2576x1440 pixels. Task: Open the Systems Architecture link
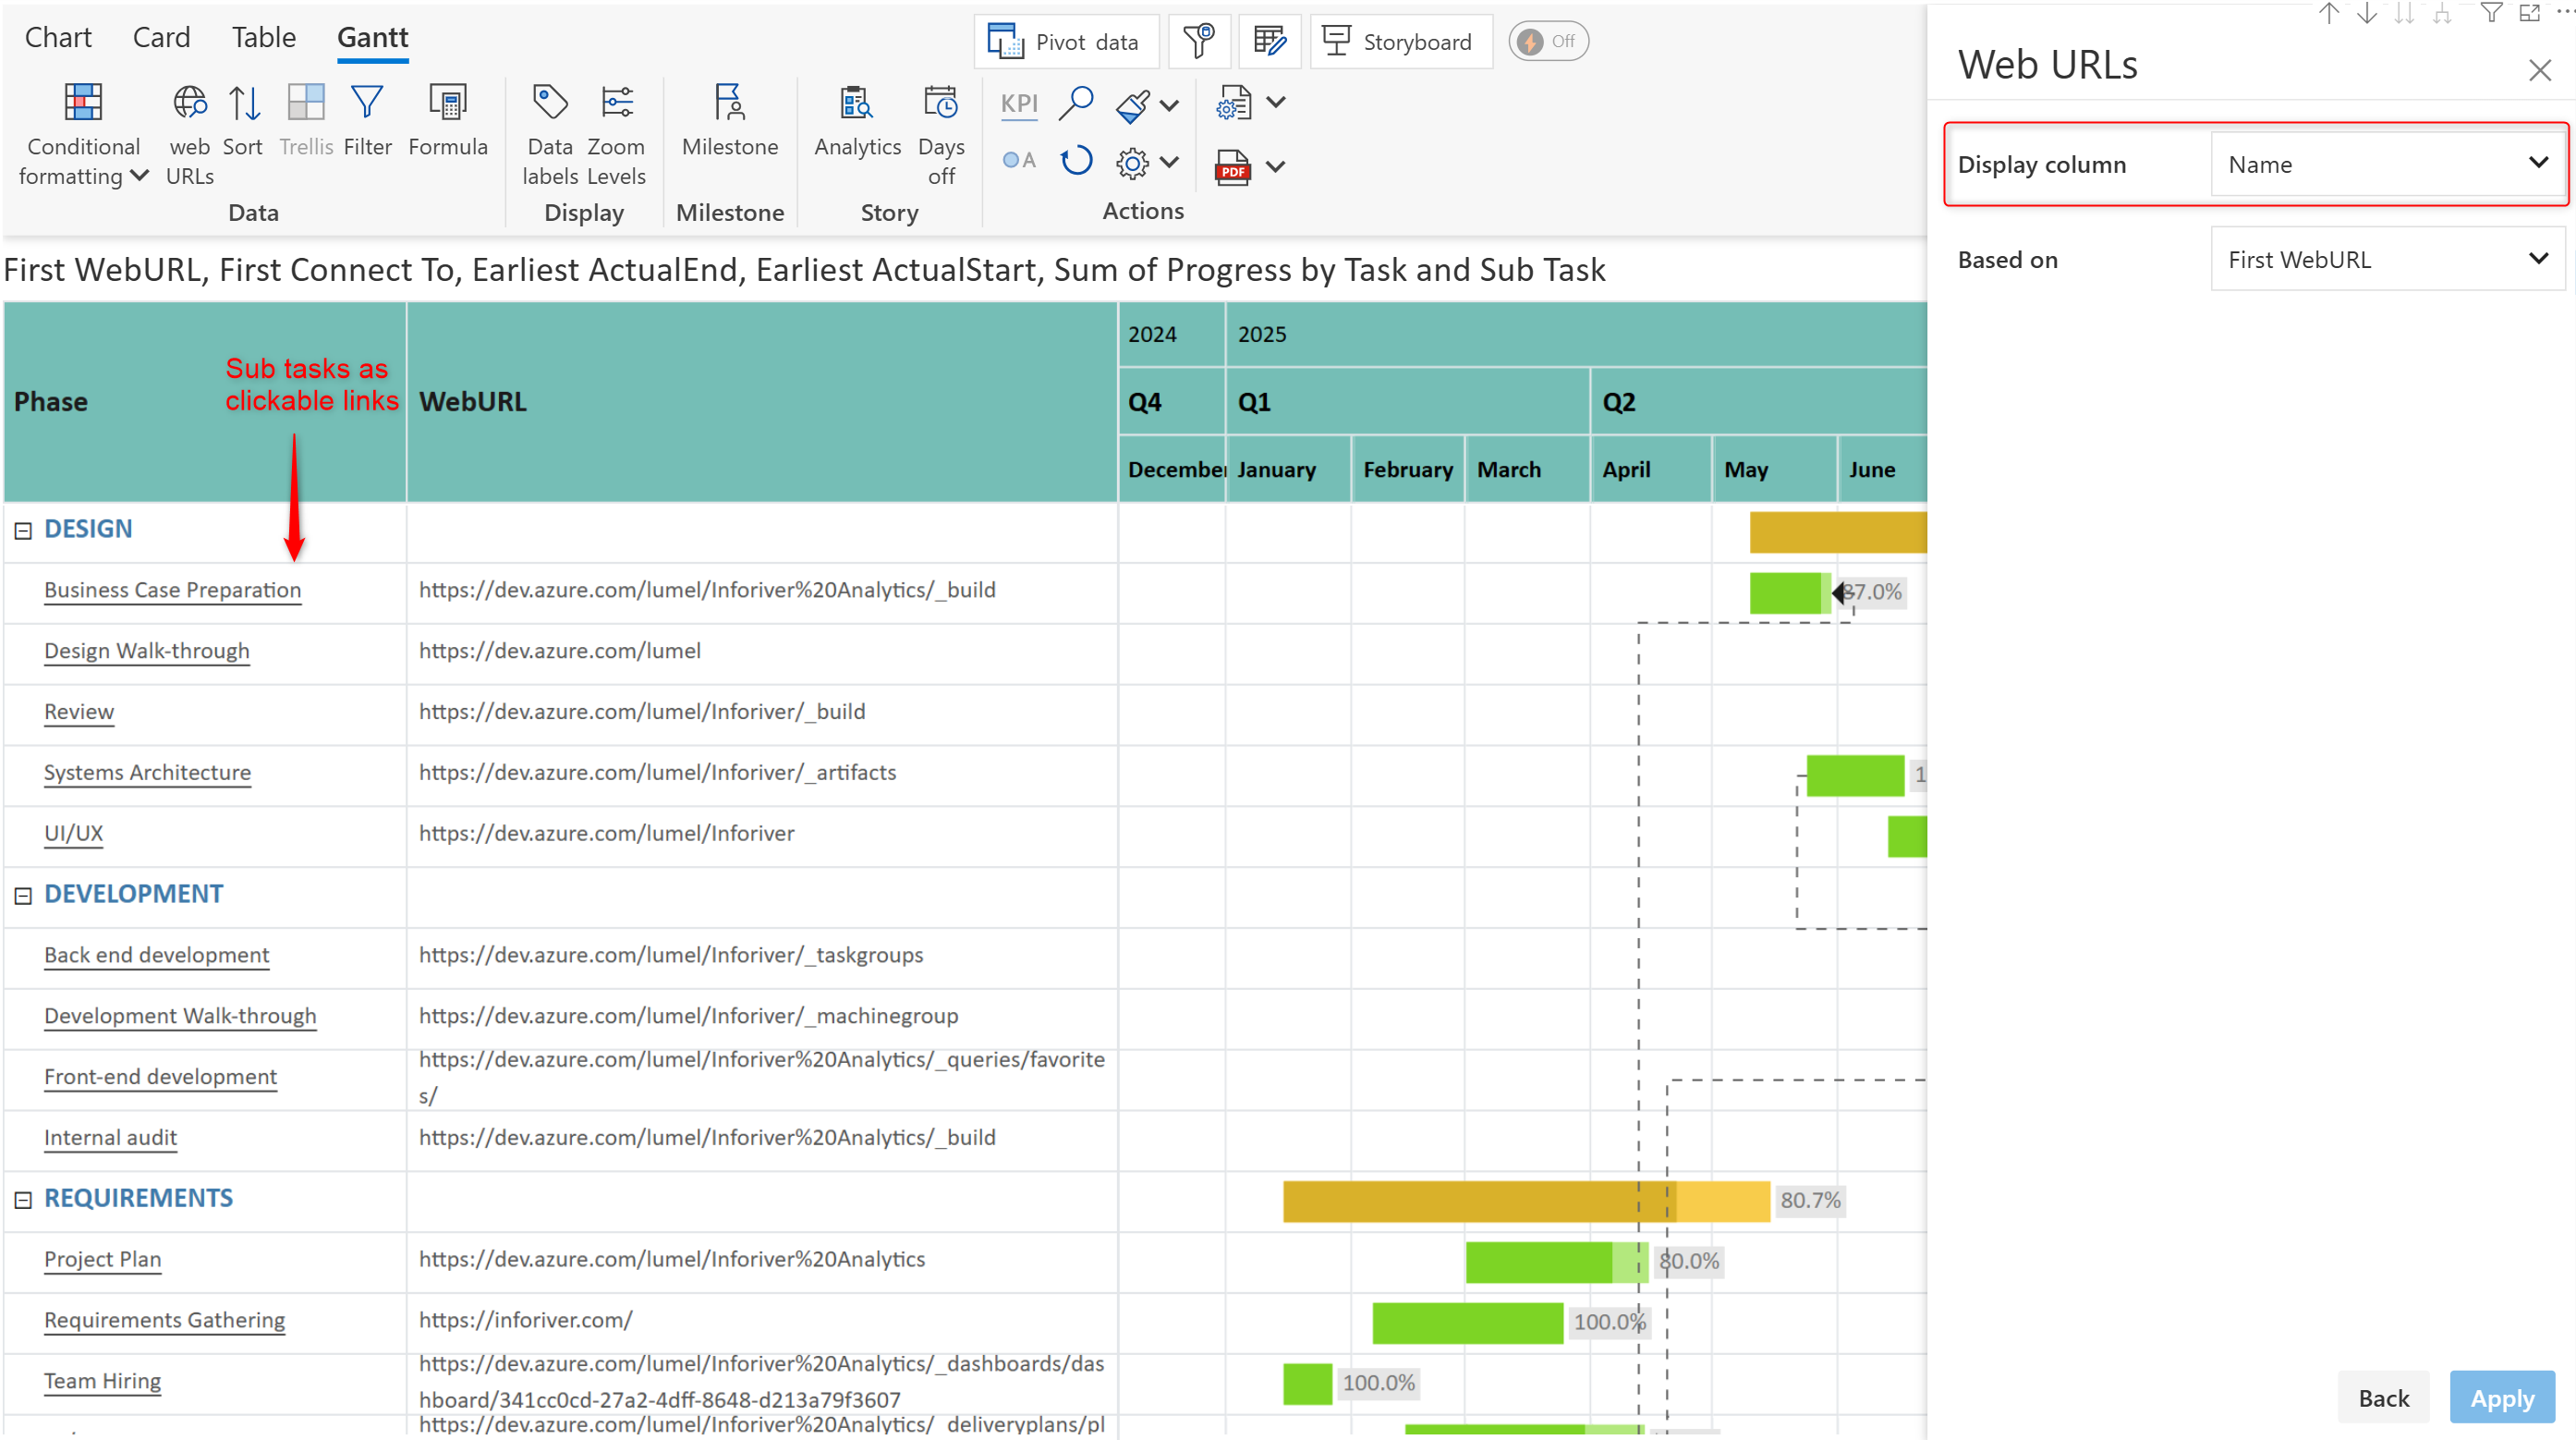click(147, 772)
